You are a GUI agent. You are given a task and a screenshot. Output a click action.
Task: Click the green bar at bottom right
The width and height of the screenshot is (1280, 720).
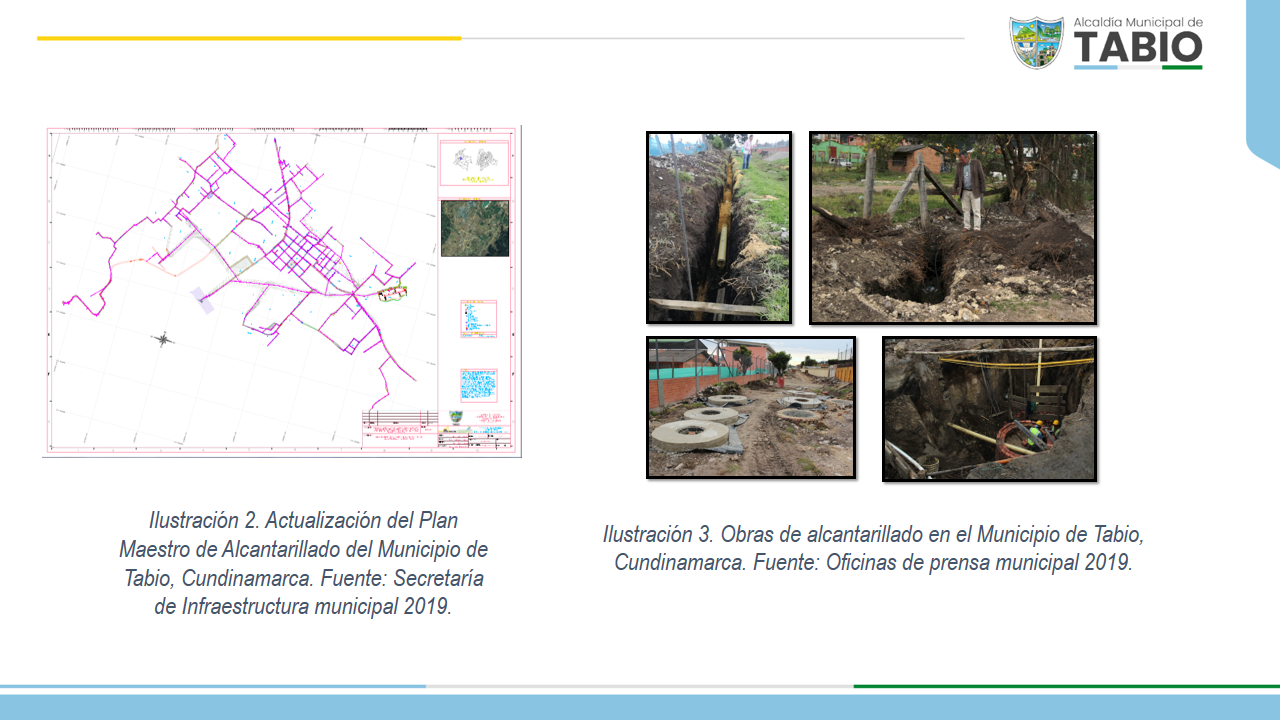[x=1066, y=686]
